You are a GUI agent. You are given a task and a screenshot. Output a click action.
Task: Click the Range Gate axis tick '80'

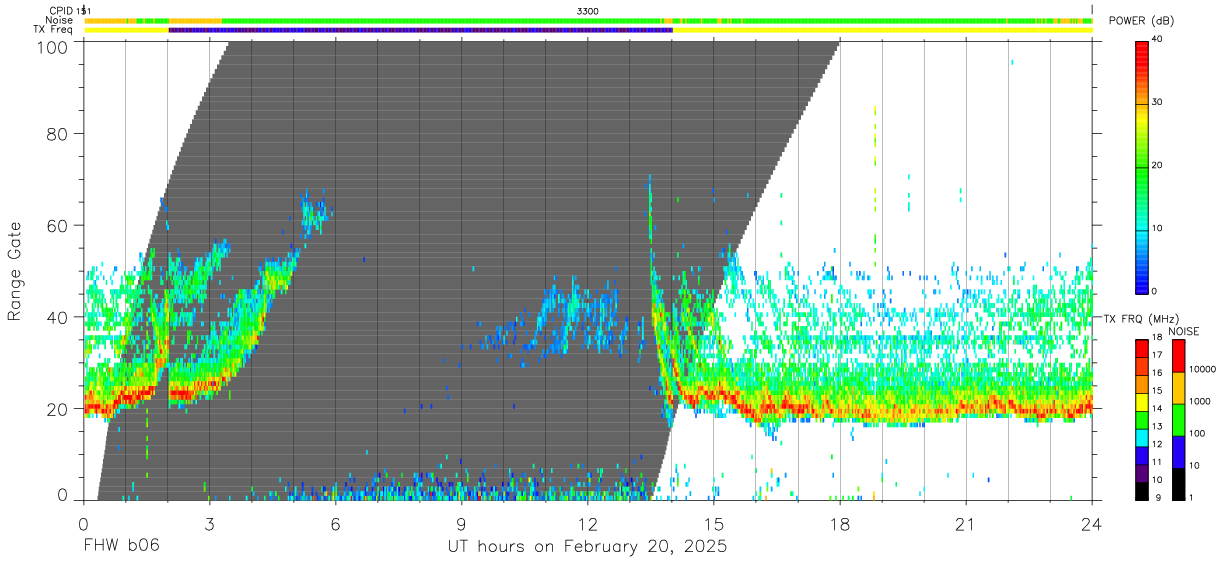[58, 133]
